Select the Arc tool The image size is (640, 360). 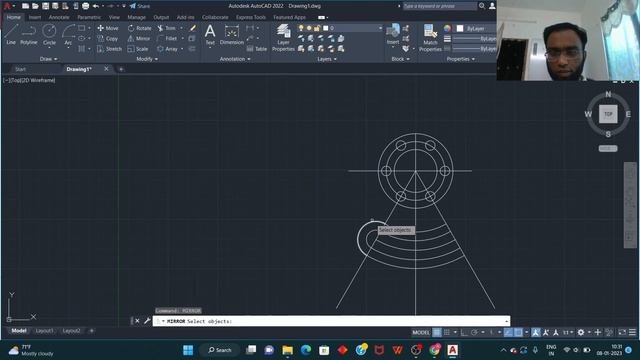68,34
